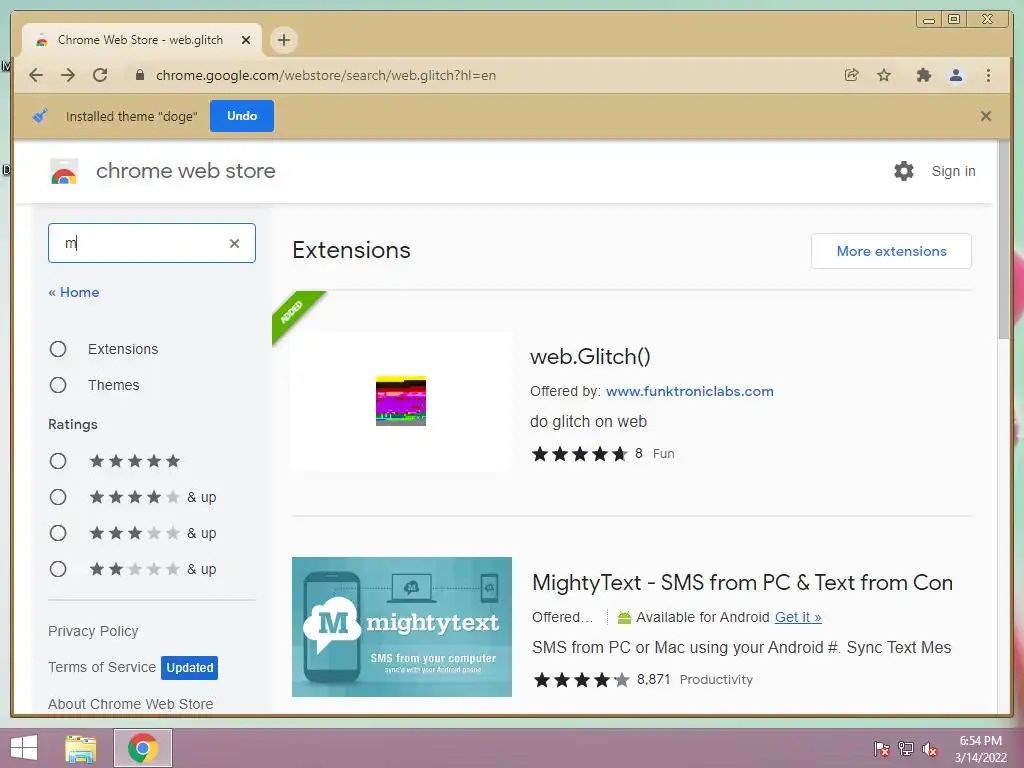
Task: Visit www.funktroniclabs.com developer link
Action: click(x=690, y=391)
